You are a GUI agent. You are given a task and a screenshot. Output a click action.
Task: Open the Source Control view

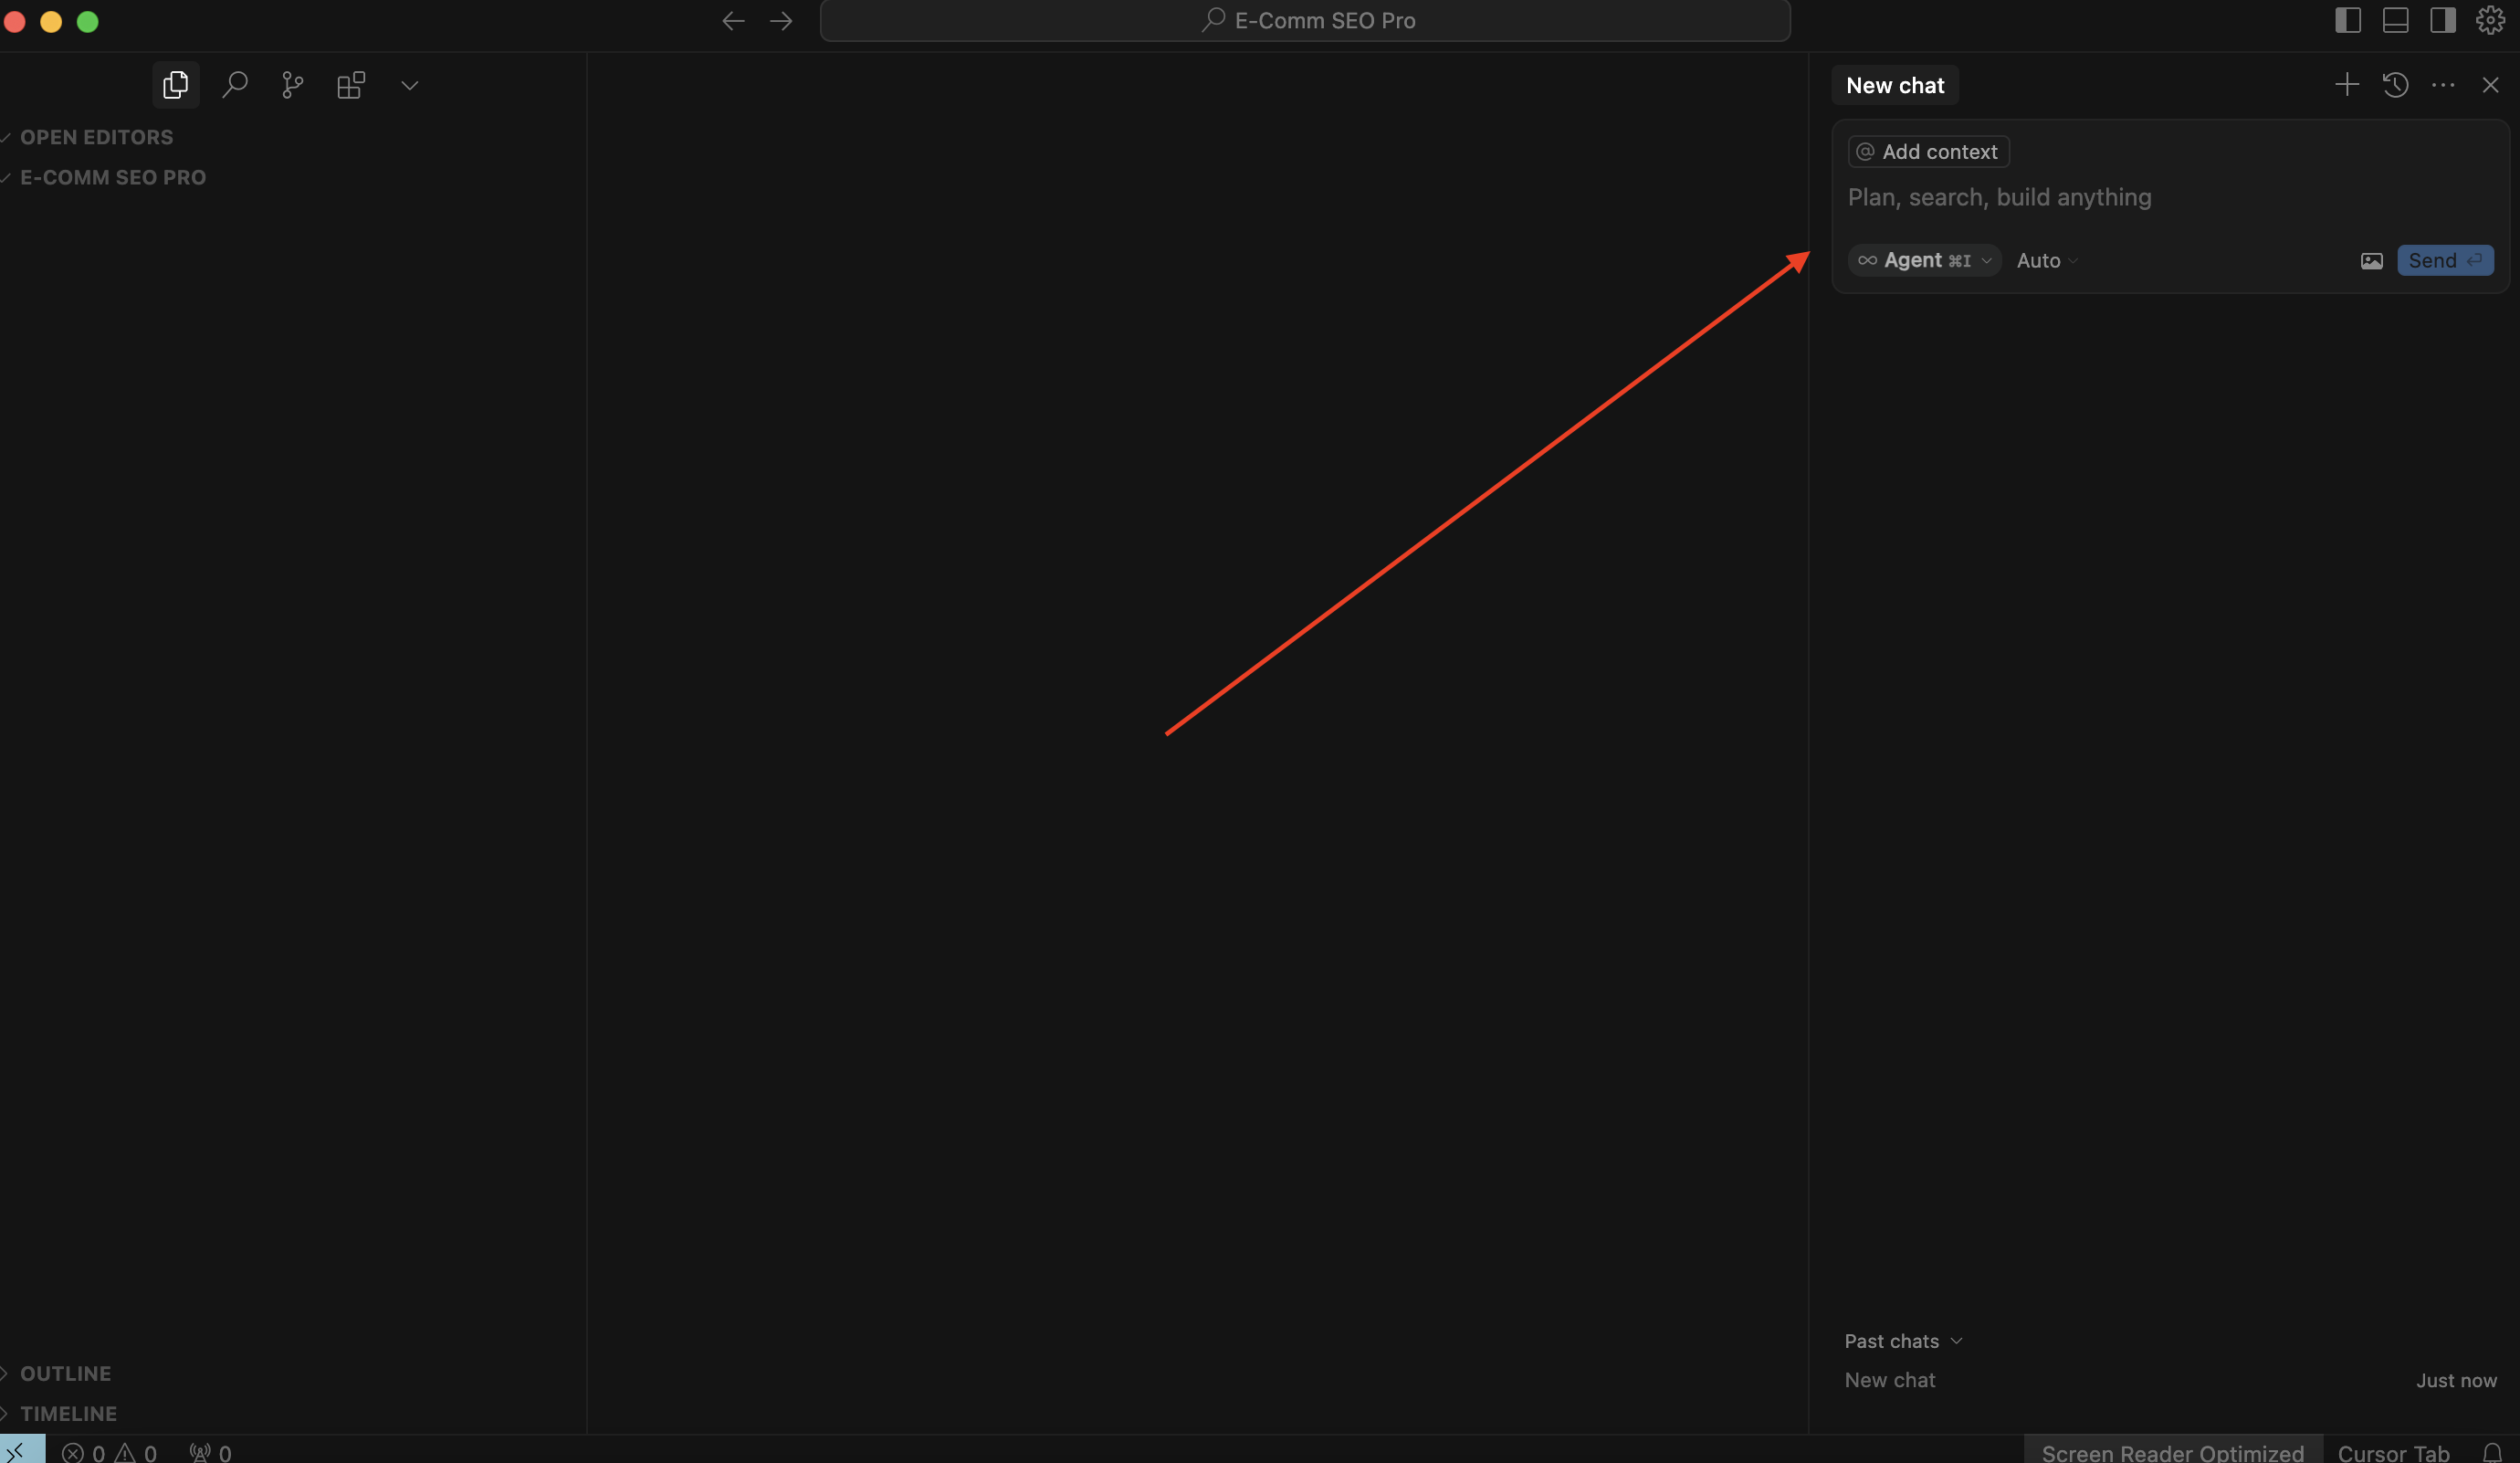(292, 85)
